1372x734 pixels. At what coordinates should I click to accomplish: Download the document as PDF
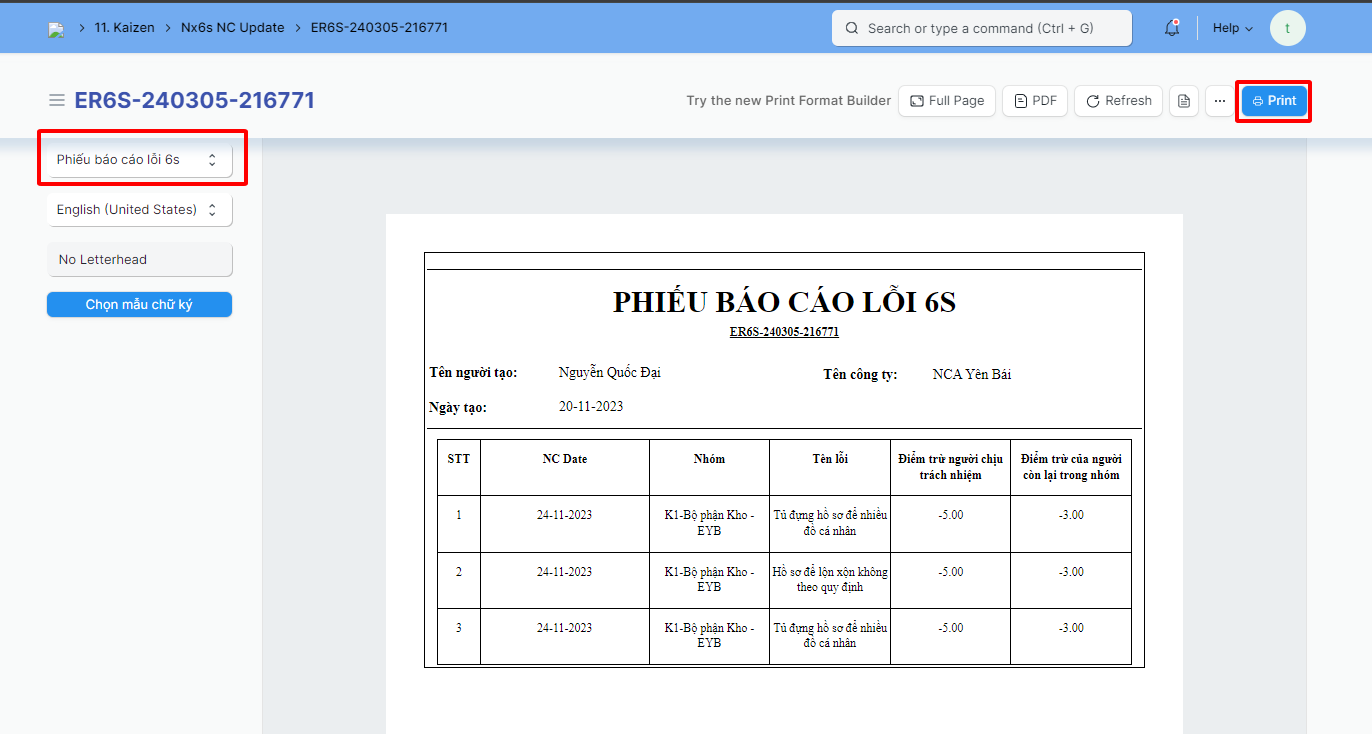(1035, 101)
